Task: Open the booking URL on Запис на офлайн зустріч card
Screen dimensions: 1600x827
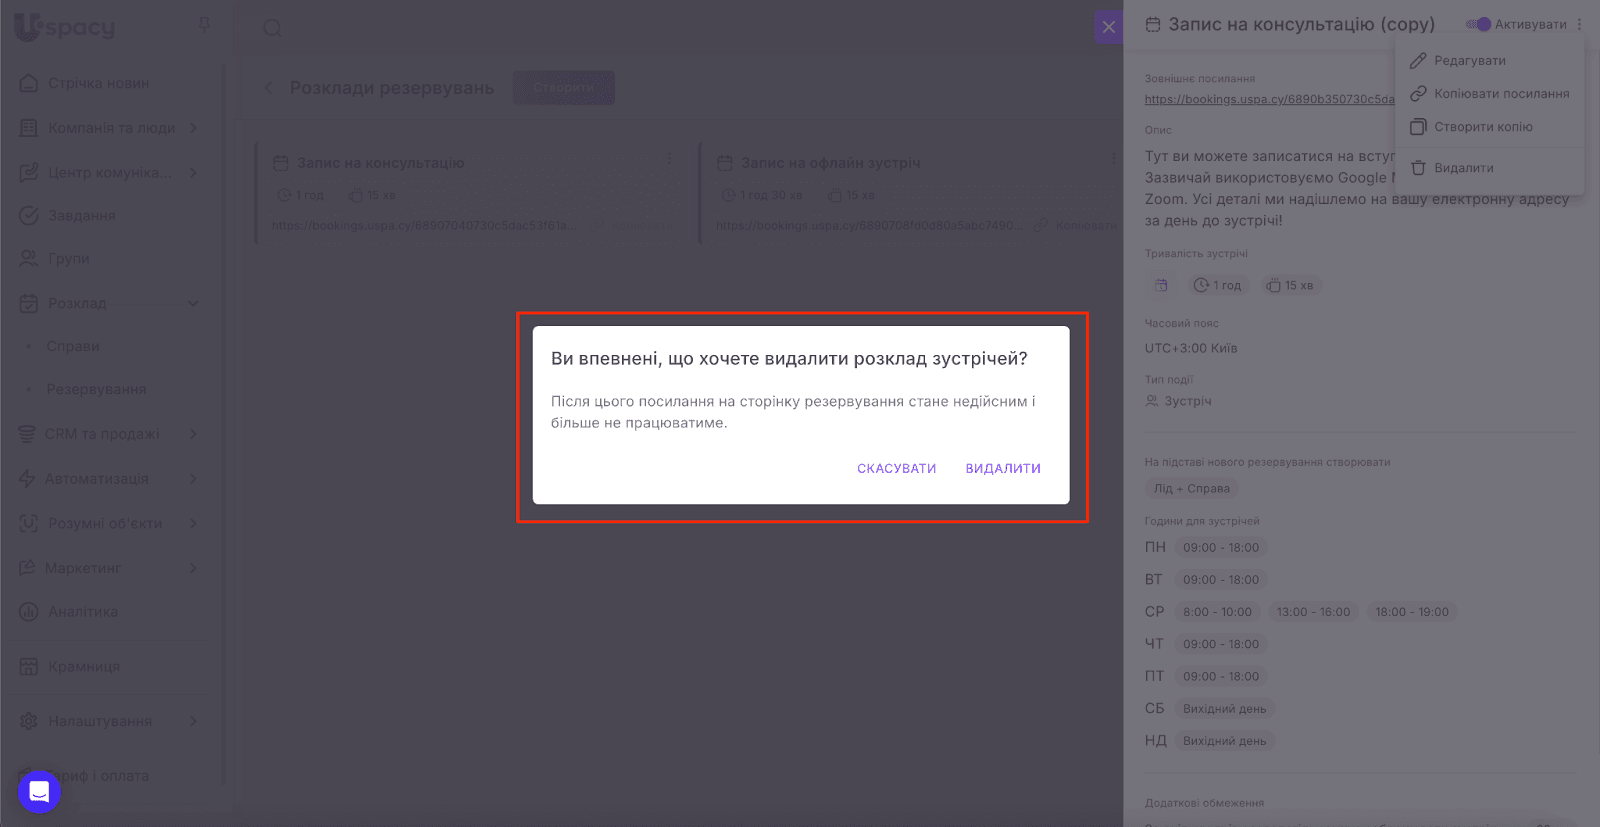Action: 869,225
